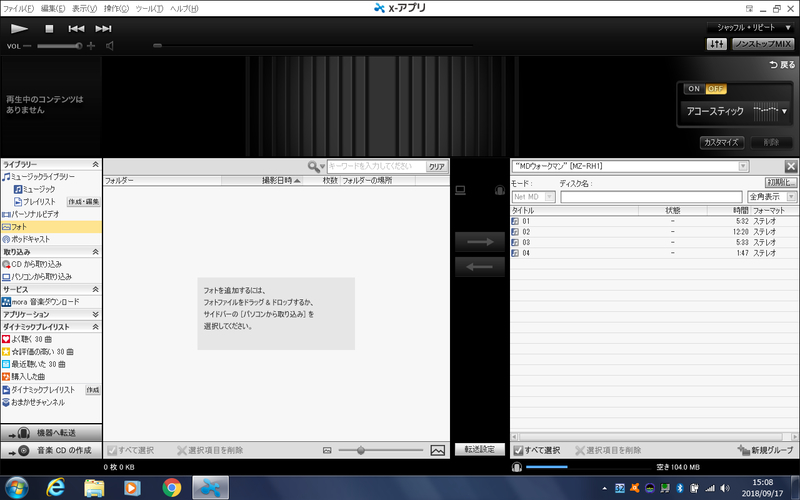Stop playback with the Stop button

(49, 29)
